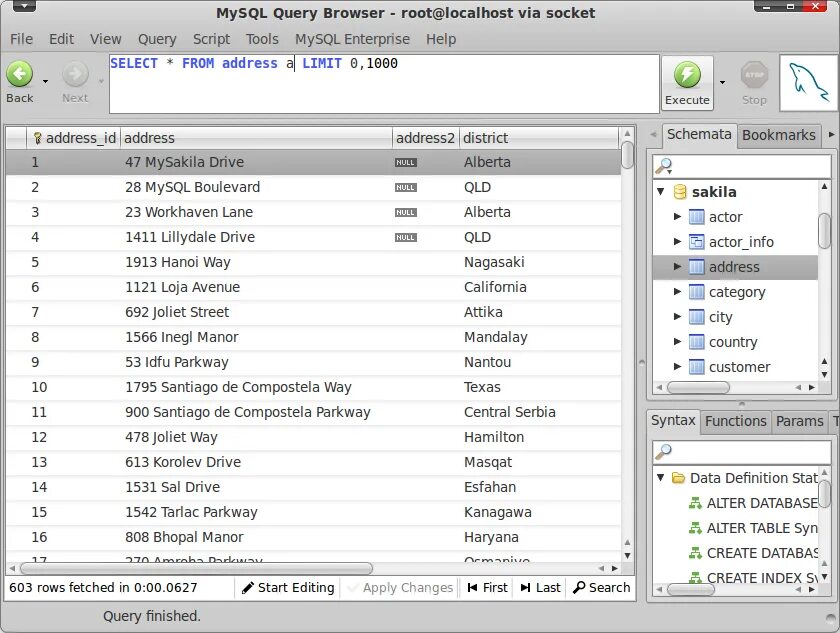Switch to the Functions tab
The width and height of the screenshot is (840, 633).
[736, 421]
